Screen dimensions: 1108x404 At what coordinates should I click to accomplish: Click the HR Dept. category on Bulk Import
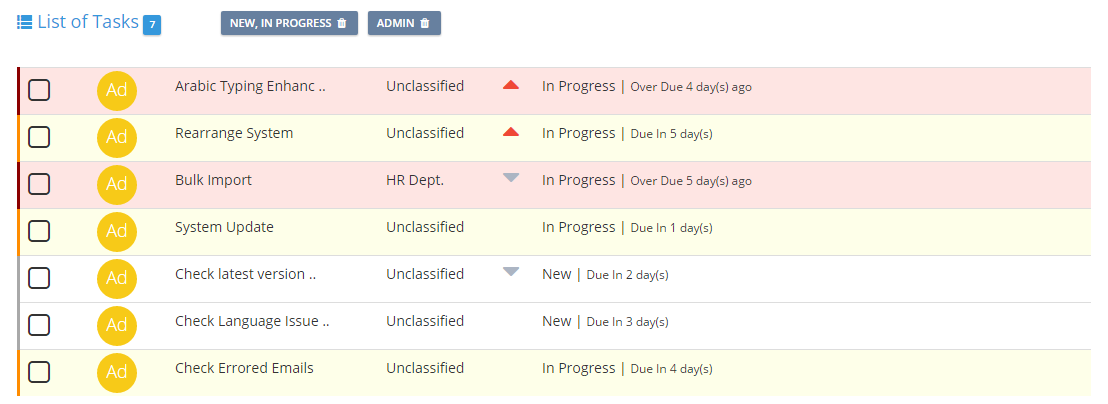[x=415, y=180]
